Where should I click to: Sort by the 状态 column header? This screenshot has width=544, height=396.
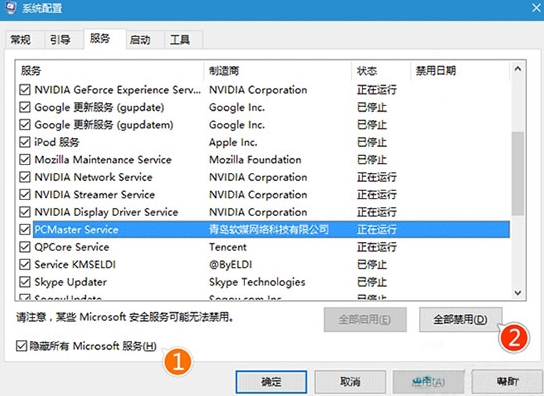pos(381,71)
